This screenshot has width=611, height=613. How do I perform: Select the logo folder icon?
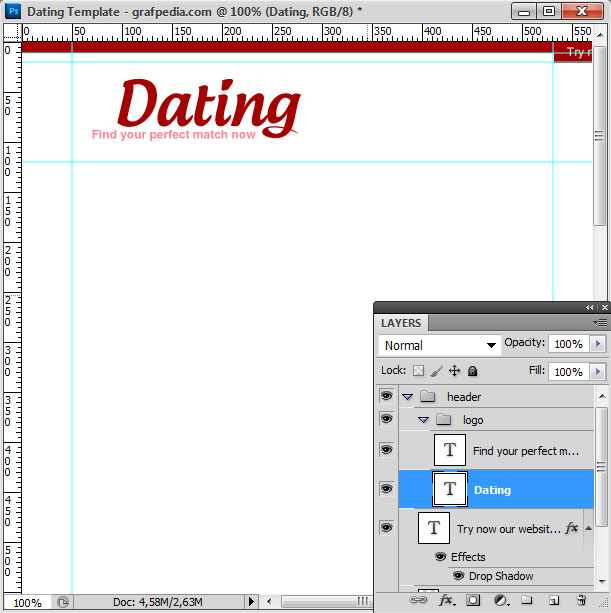point(443,419)
